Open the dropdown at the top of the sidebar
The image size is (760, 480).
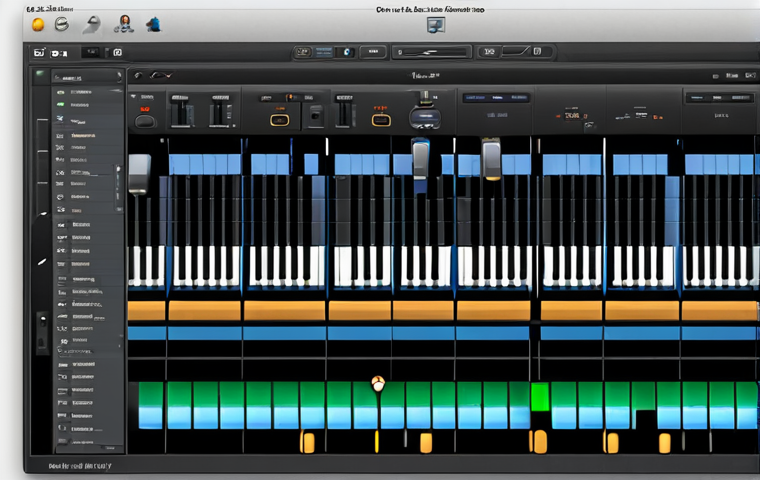(x=87, y=77)
